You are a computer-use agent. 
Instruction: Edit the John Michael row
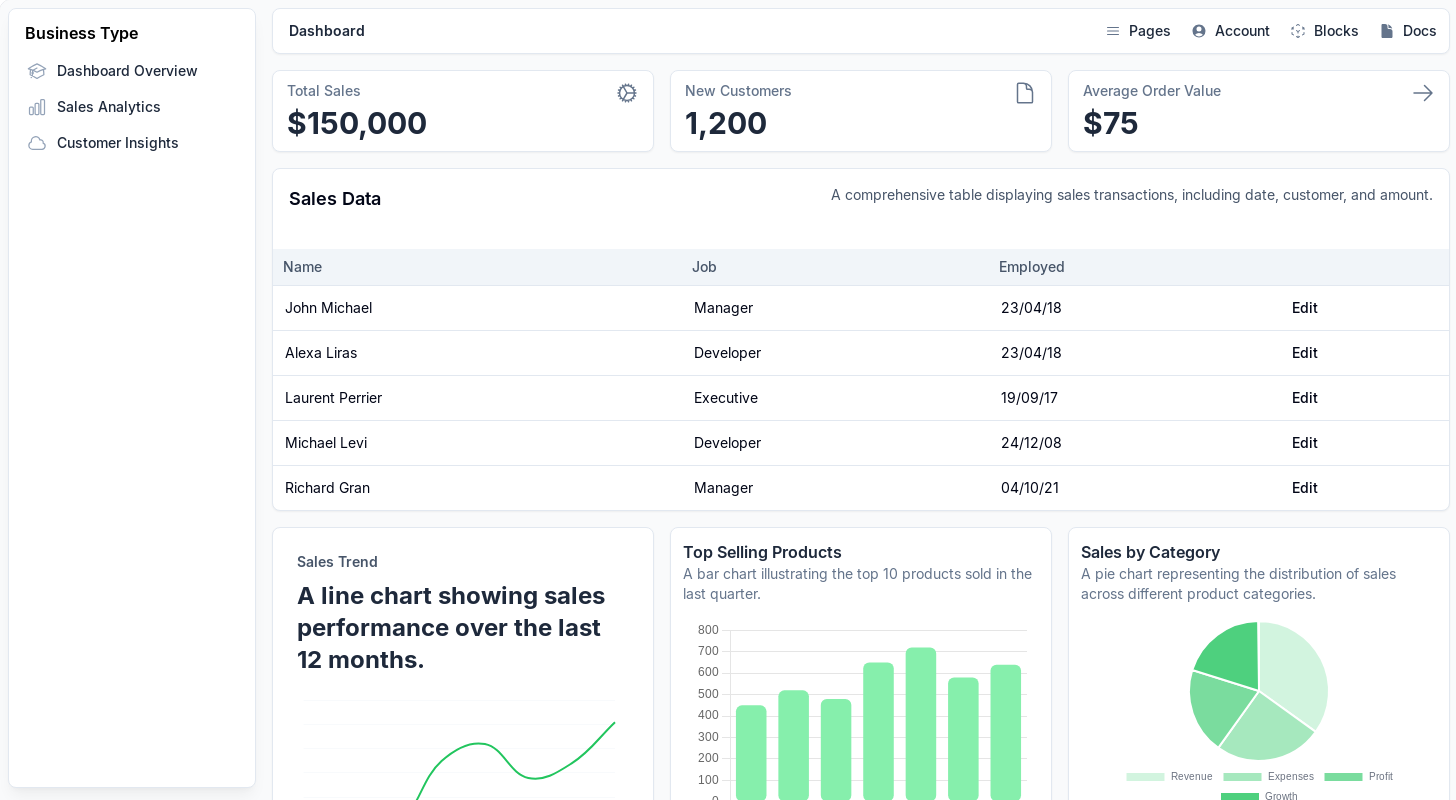coord(1304,308)
